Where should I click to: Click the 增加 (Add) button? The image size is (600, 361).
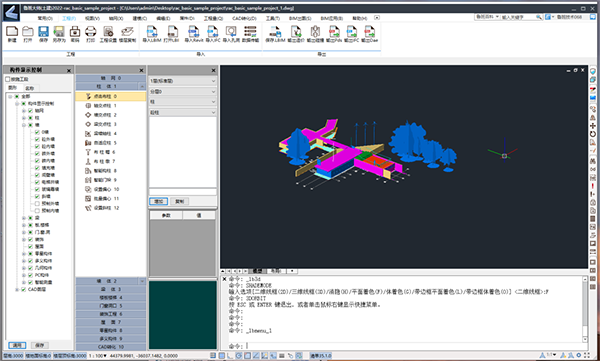[x=158, y=201]
